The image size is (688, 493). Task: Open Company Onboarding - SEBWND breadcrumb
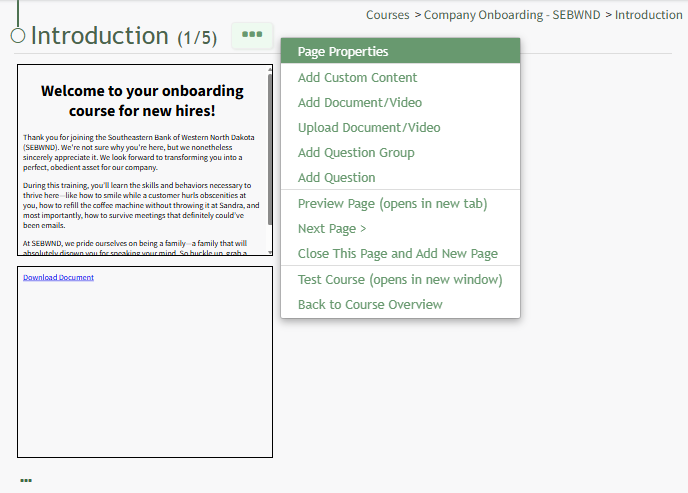pyautogui.click(x=512, y=15)
